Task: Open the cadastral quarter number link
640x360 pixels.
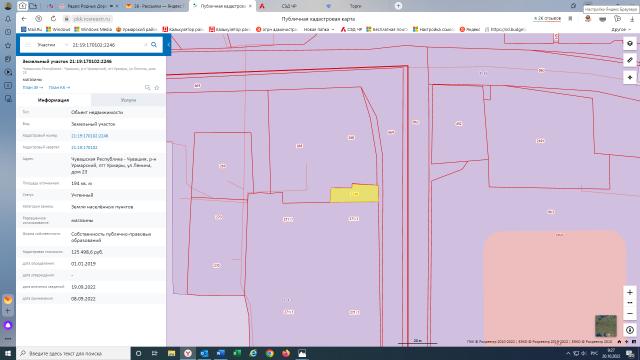Action: pos(84,147)
